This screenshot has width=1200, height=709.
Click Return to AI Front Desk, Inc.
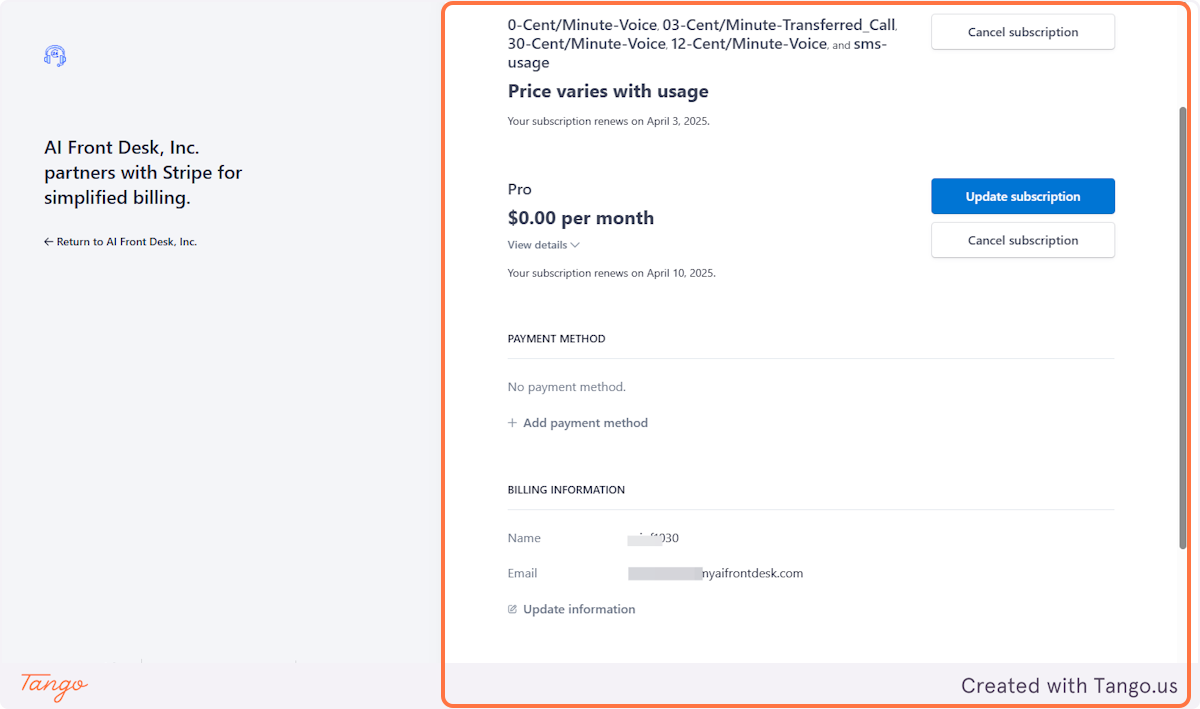pos(120,241)
